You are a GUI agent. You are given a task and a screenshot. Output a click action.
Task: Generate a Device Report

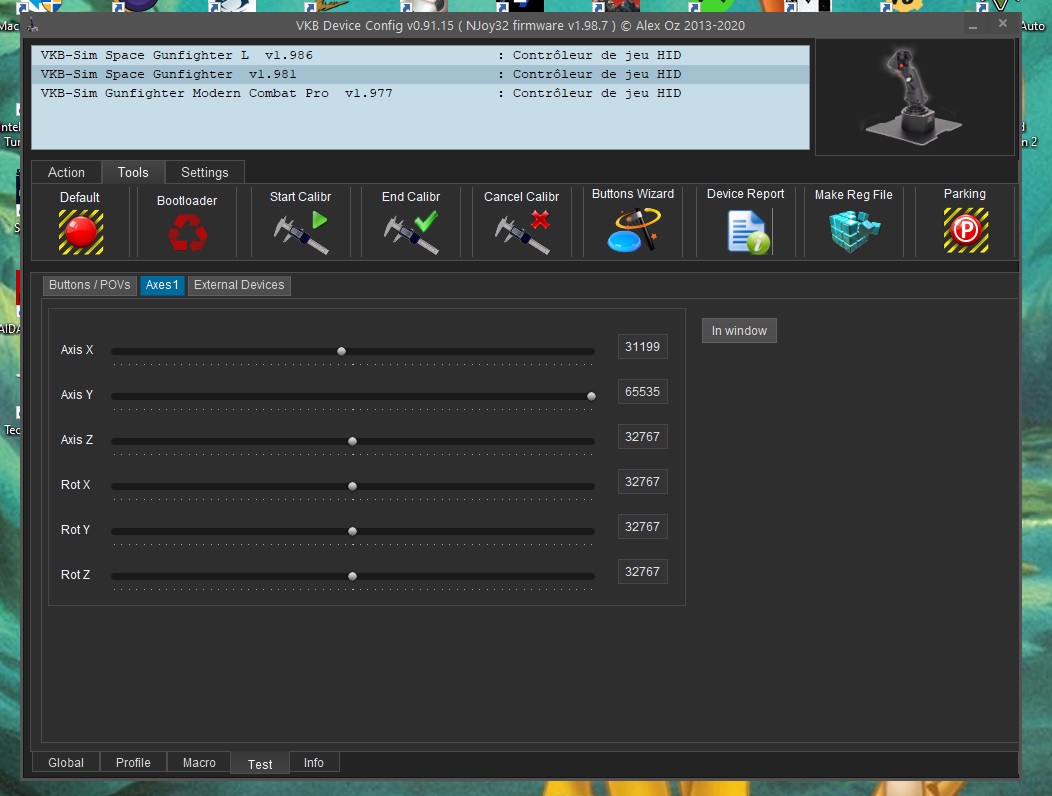(749, 232)
